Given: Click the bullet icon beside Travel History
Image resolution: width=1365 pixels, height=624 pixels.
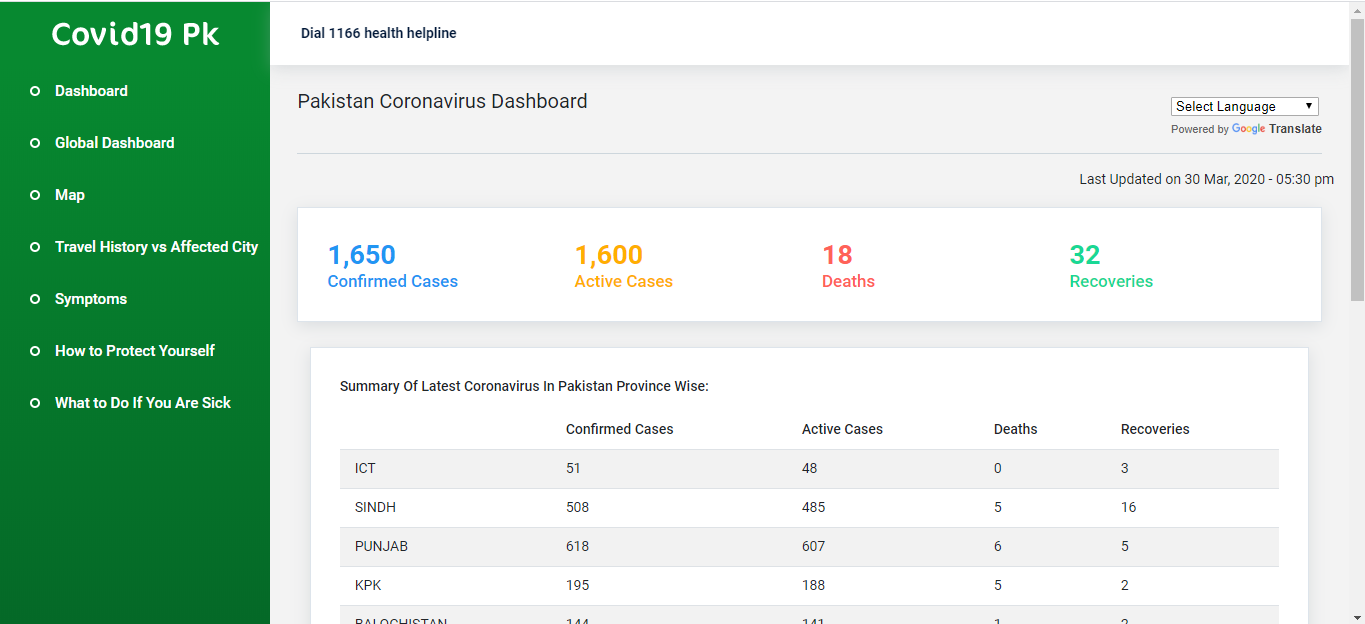Looking at the screenshot, I should pyautogui.click(x=35, y=247).
